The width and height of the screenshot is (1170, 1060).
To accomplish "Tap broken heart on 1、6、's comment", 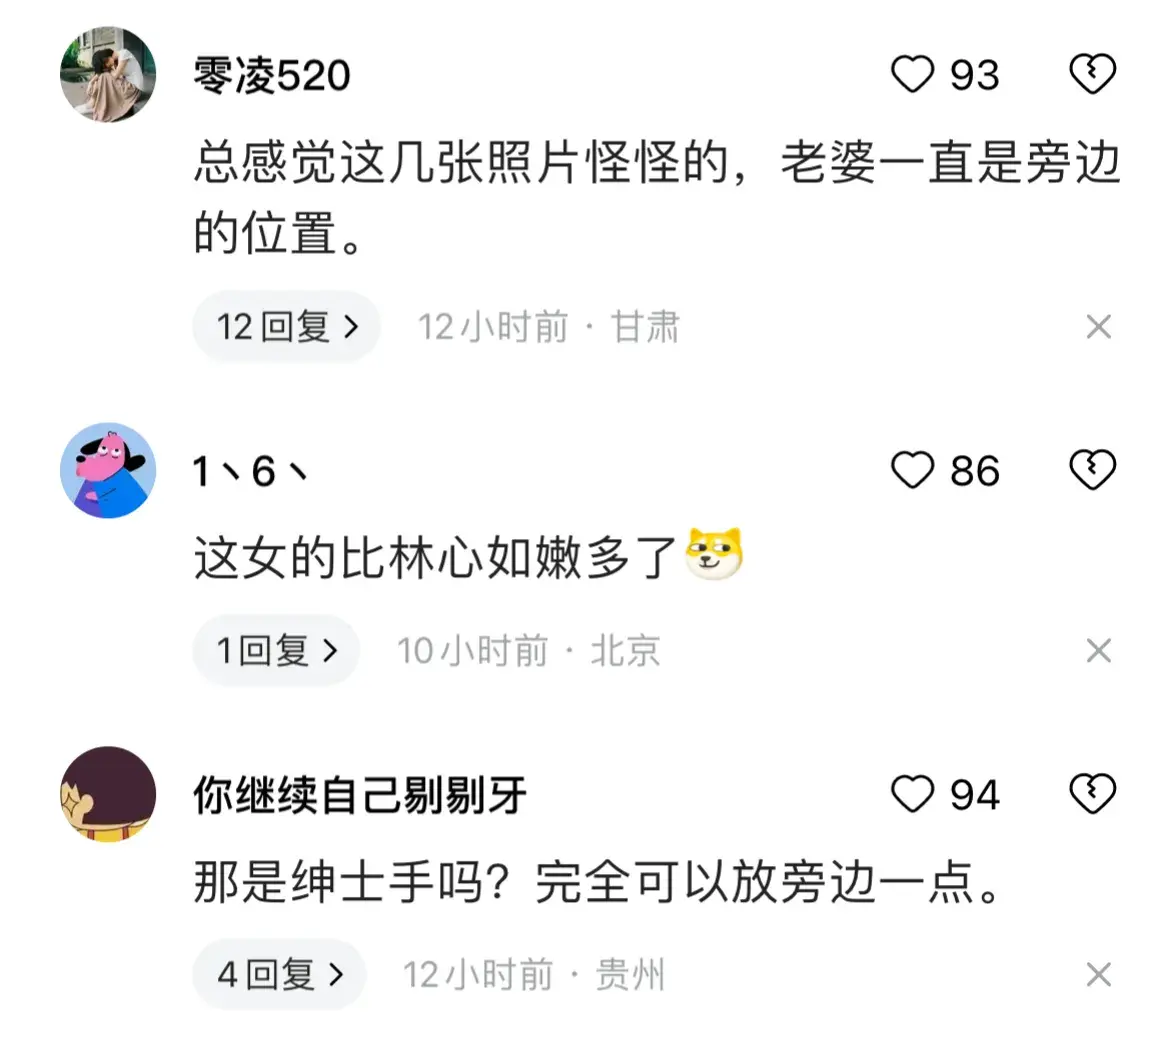I will coord(1092,470).
